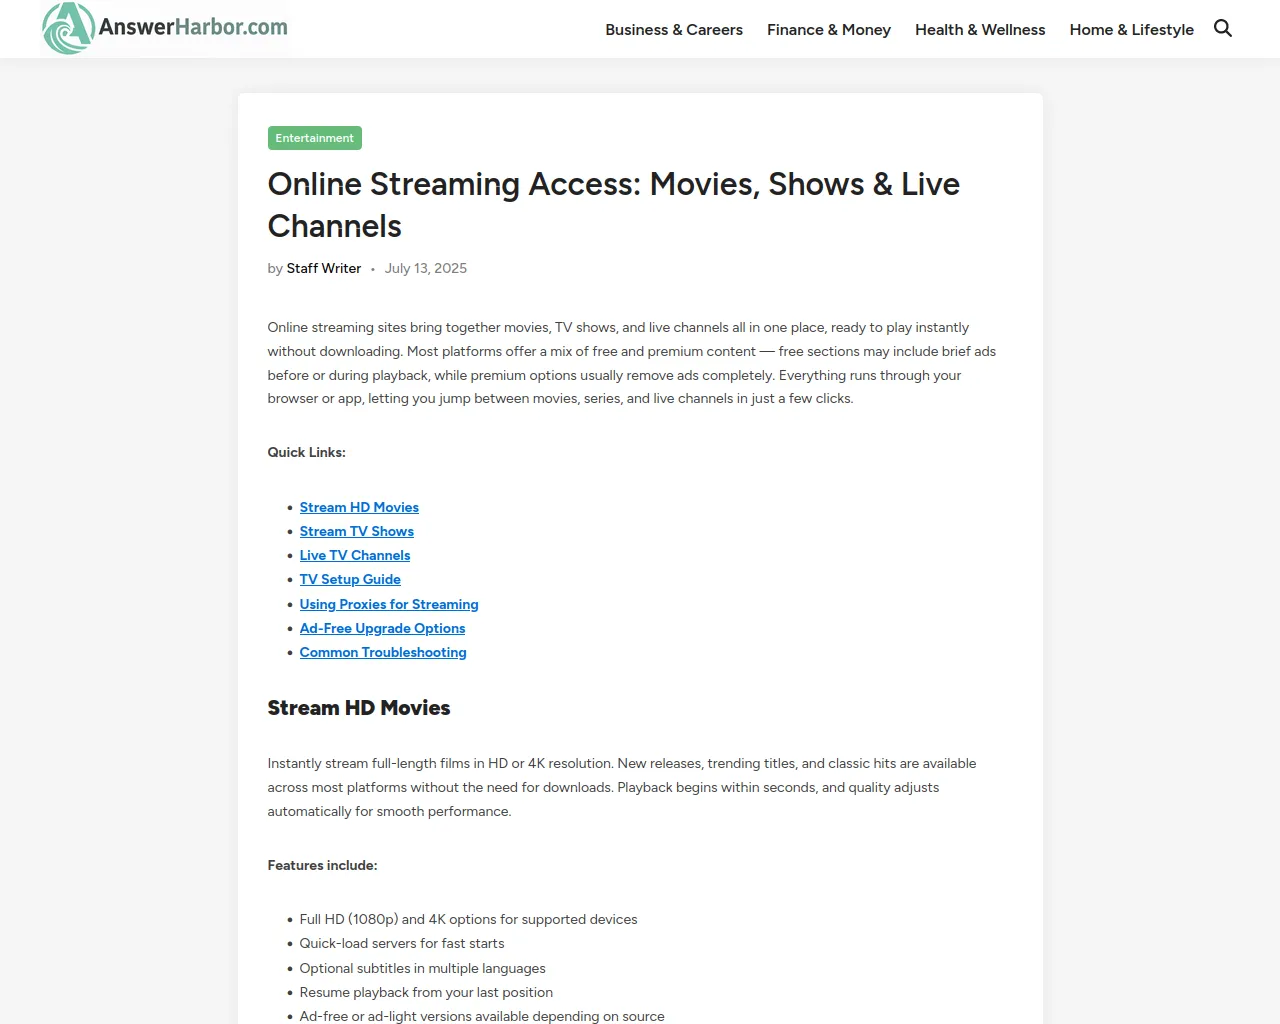Go to the Common Troubleshooting link
Screen dimensions: 1280x1024
[x=383, y=652]
